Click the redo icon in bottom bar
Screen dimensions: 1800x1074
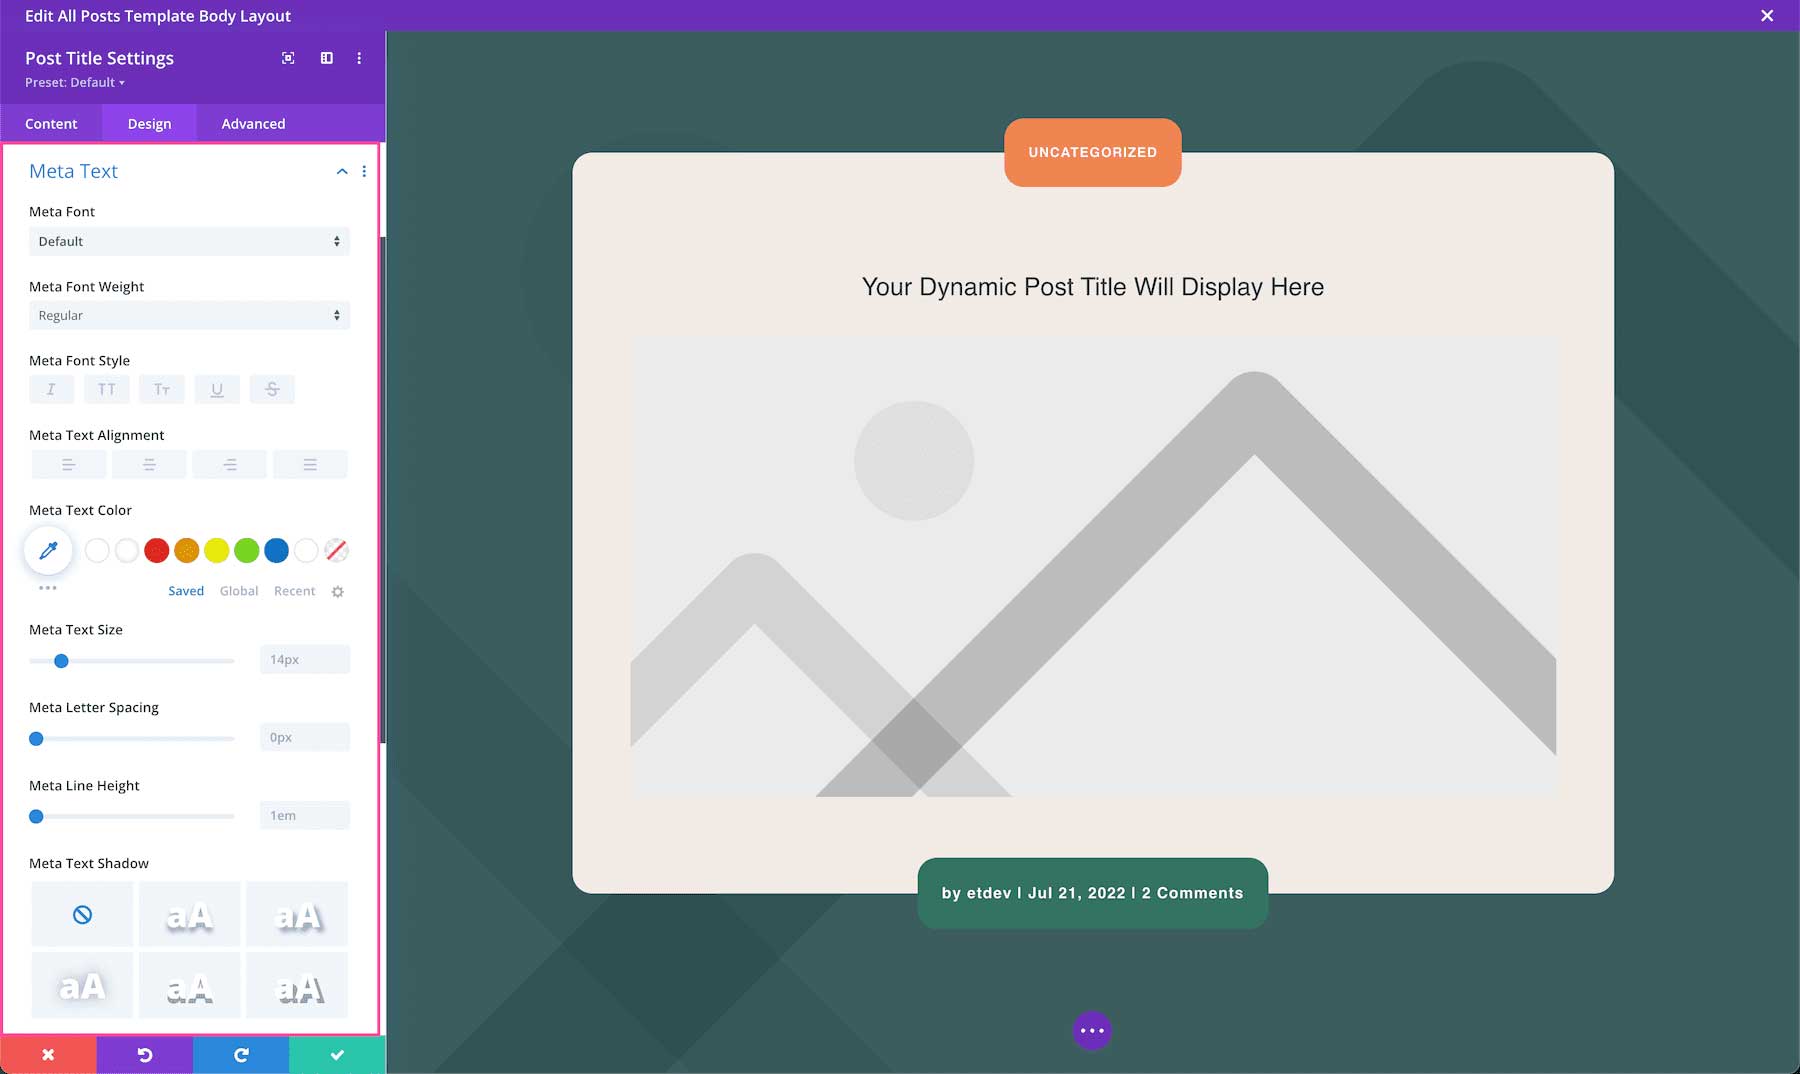point(240,1054)
